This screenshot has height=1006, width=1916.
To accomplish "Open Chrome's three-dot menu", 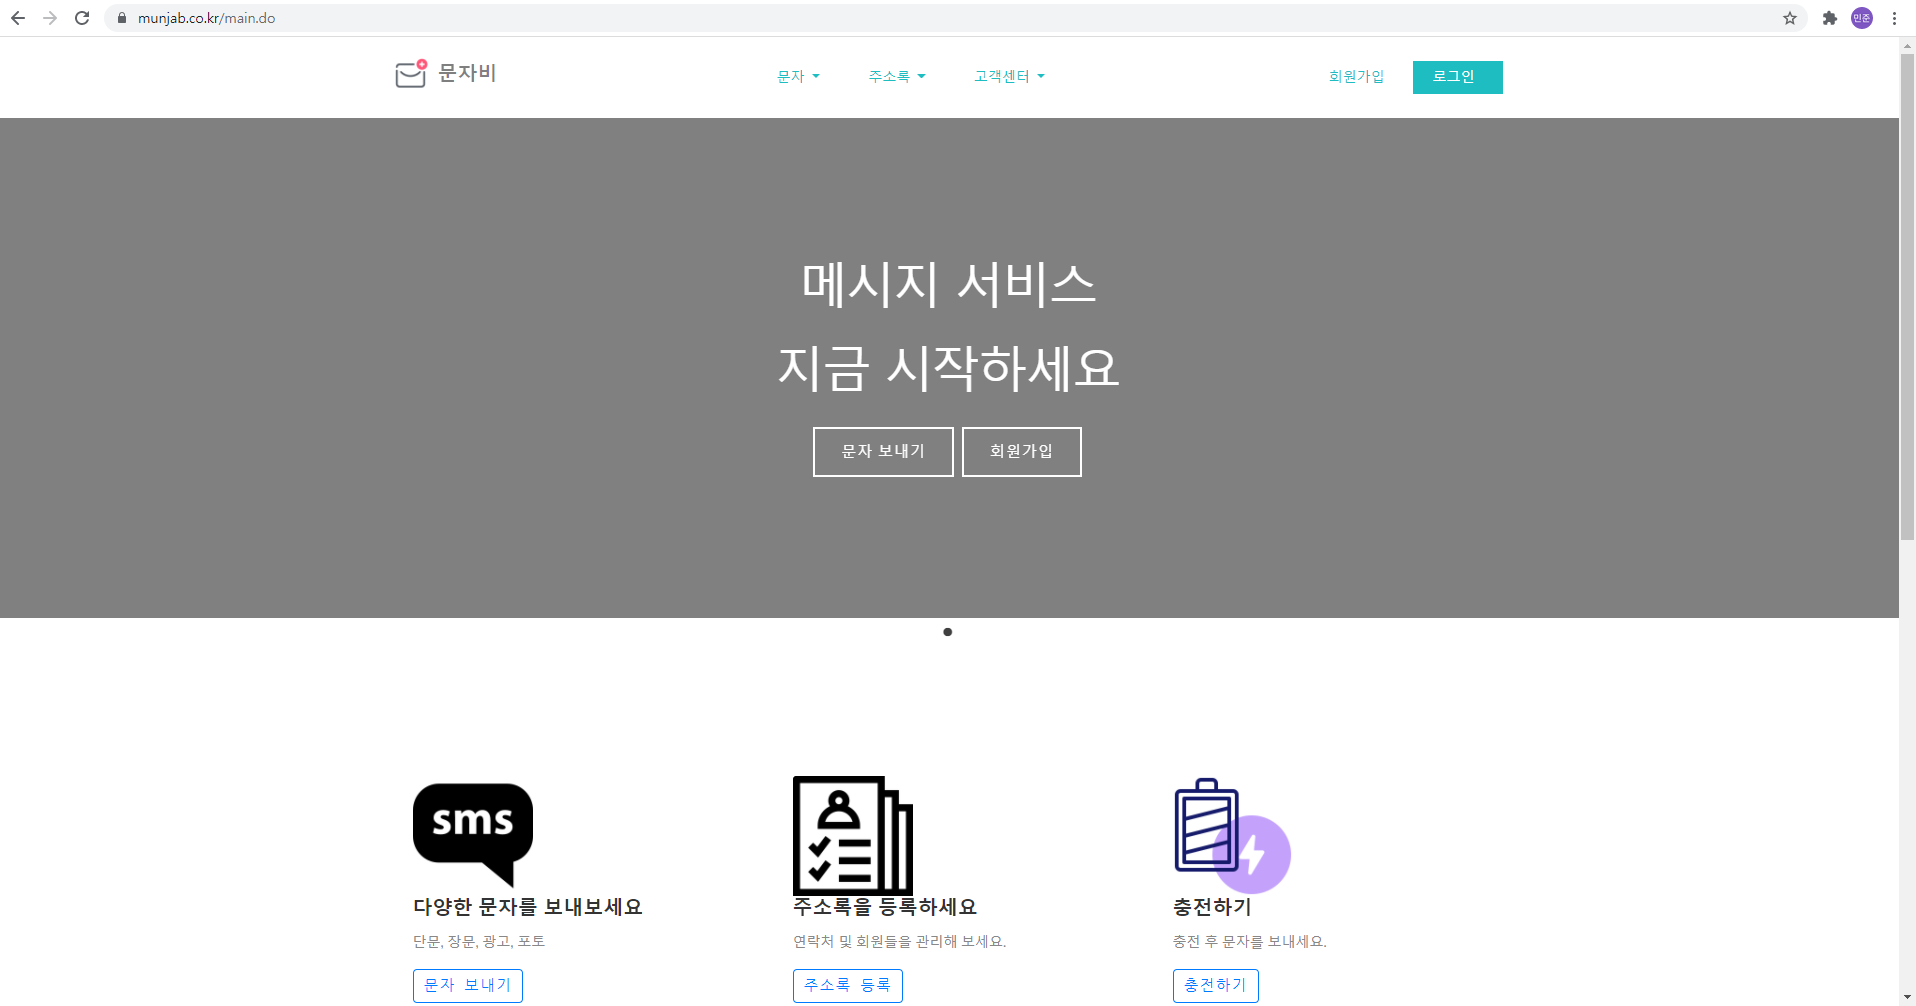I will click(x=1894, y=18).
